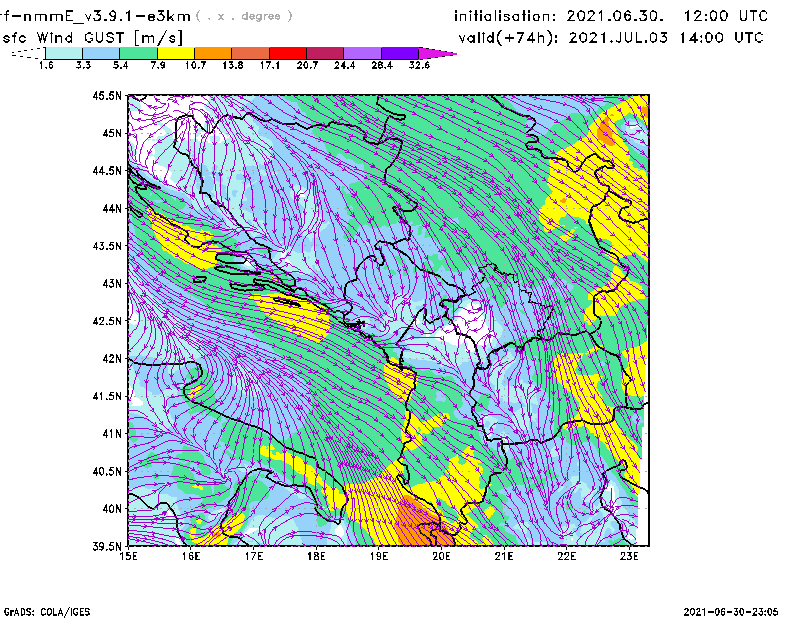Click the legend value 7.9
This screenshot has width=800, height=618.
[x=158, y=65]
